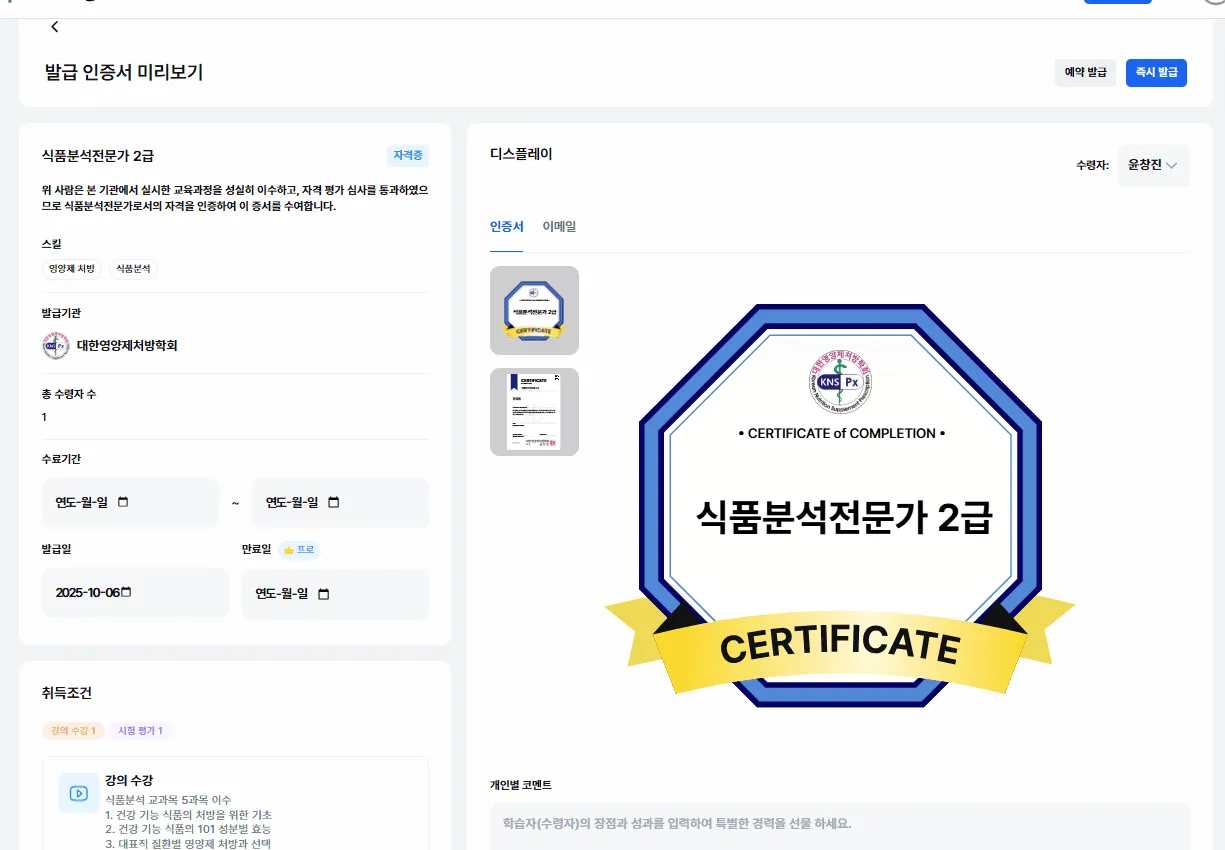Open calendar picker for 수료기간 start date

click(x=124, y=503)
